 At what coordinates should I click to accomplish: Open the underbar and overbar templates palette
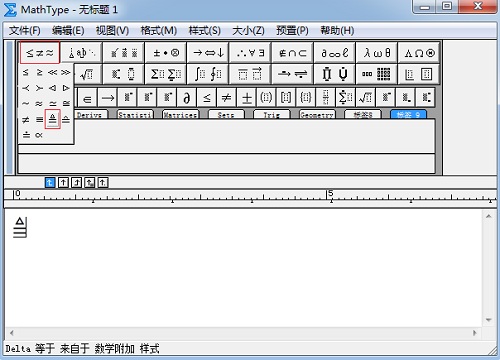250,74
